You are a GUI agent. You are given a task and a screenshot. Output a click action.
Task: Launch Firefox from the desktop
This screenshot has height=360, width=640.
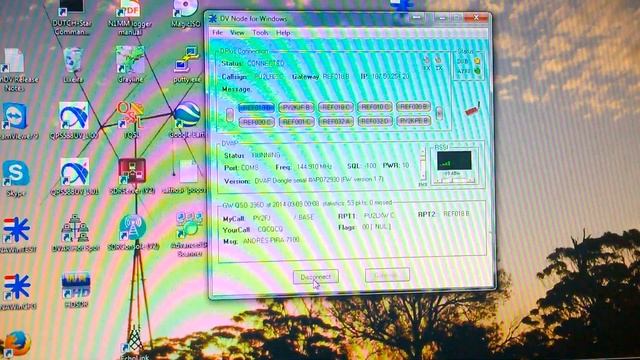pyautogui.click(x=16, y=344)
